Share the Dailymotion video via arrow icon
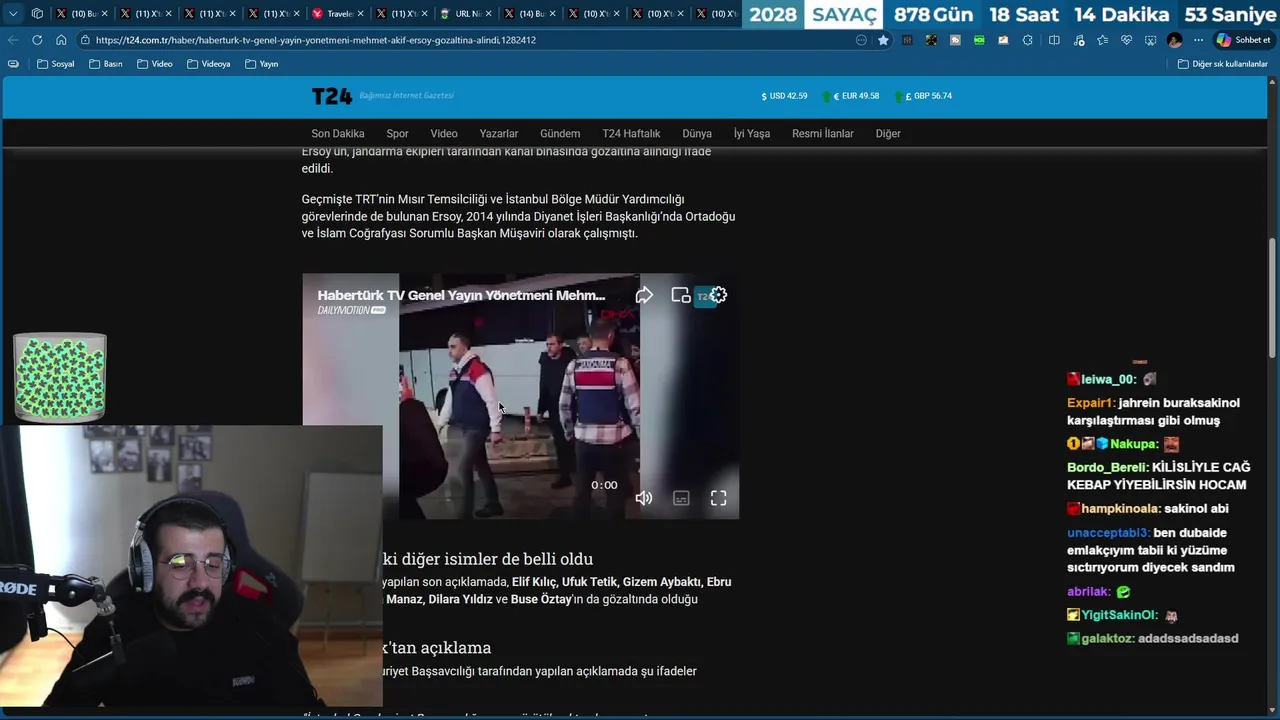 coord(644,295)
